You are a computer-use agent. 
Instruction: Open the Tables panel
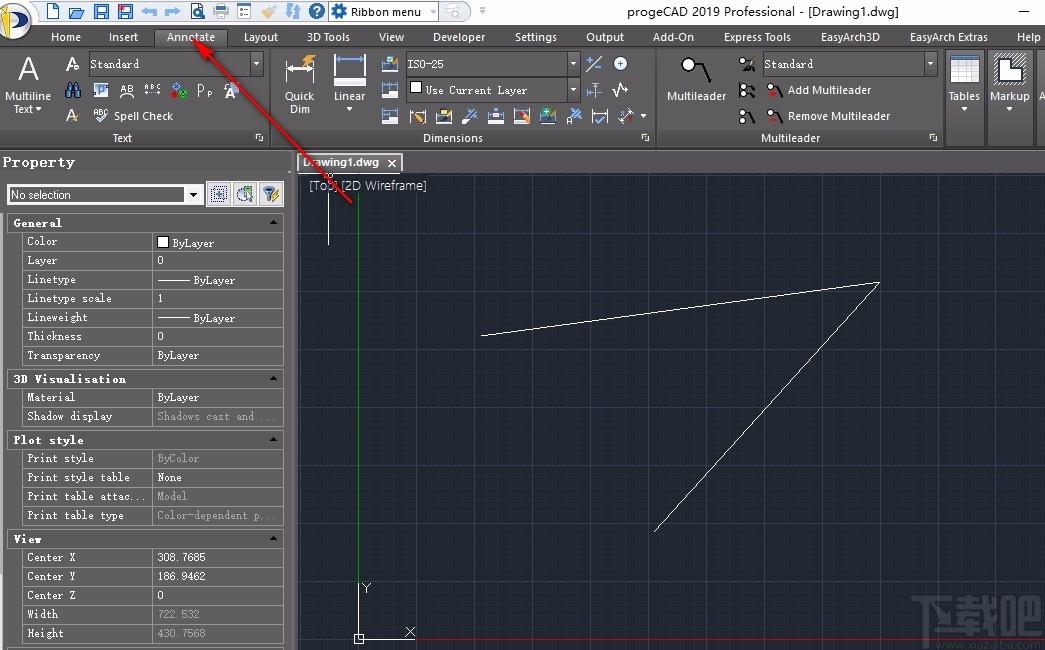(x=964, y=83)
